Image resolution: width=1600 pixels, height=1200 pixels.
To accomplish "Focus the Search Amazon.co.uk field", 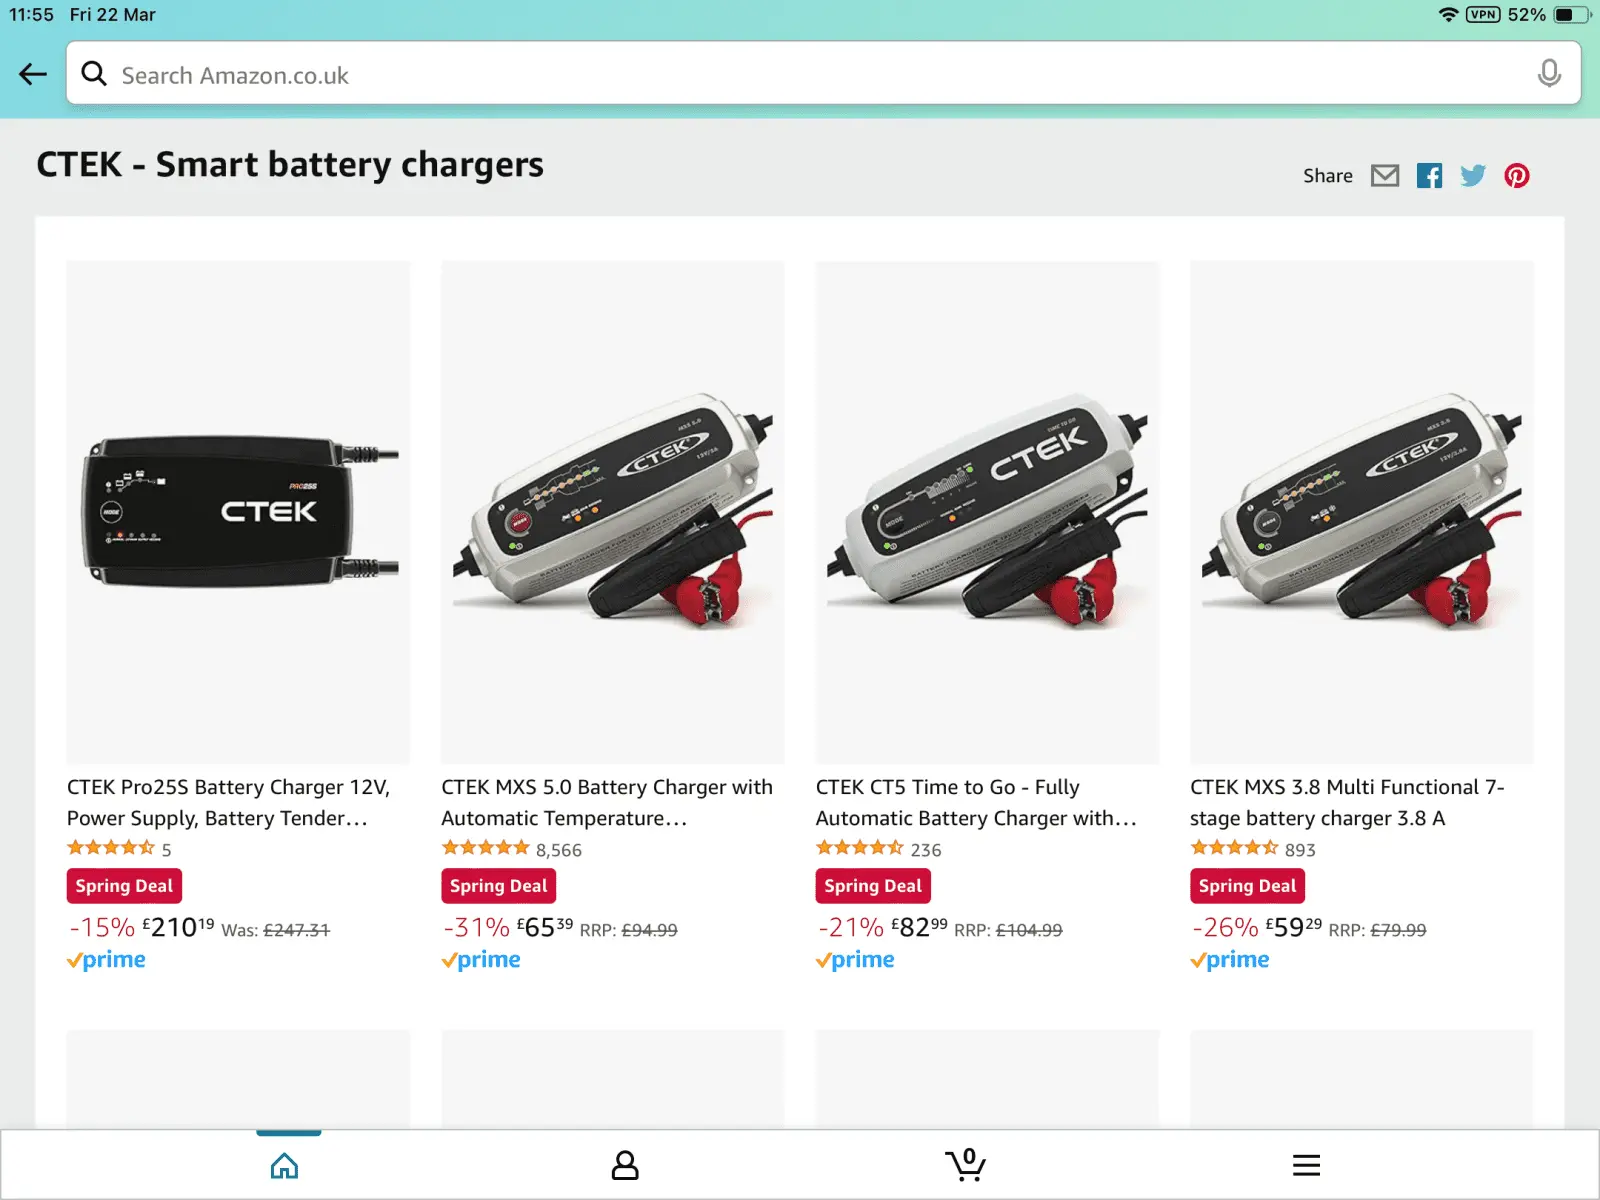I will pos(800,75).
